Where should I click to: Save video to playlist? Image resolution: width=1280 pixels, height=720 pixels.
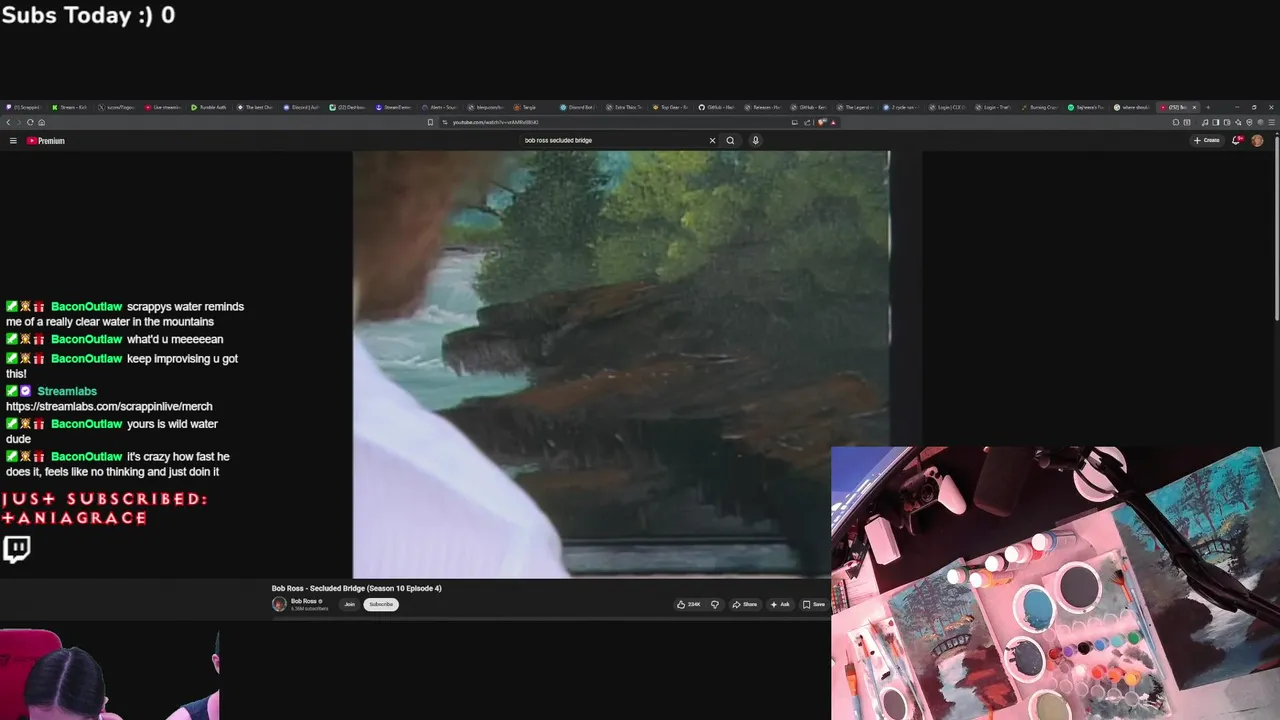814,604
